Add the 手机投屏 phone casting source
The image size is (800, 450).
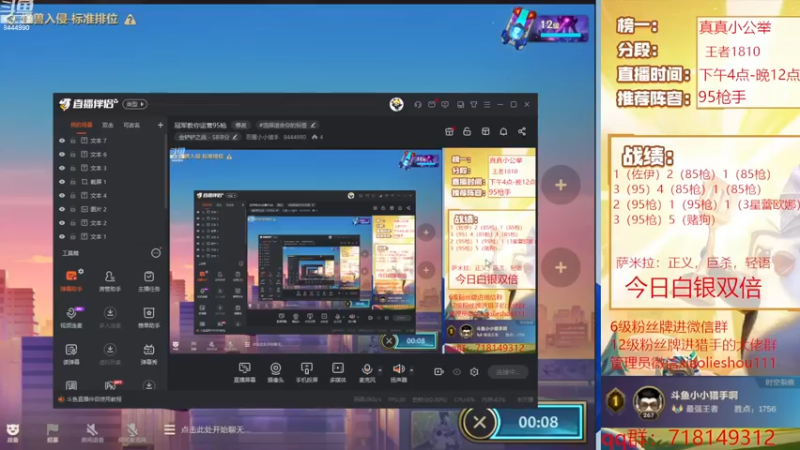307,372
